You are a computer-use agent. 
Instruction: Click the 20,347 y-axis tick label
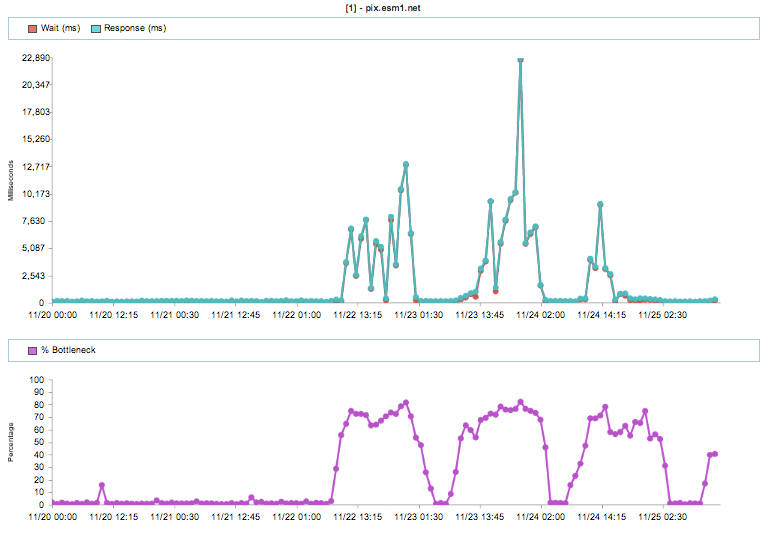(x=36, y=85)
